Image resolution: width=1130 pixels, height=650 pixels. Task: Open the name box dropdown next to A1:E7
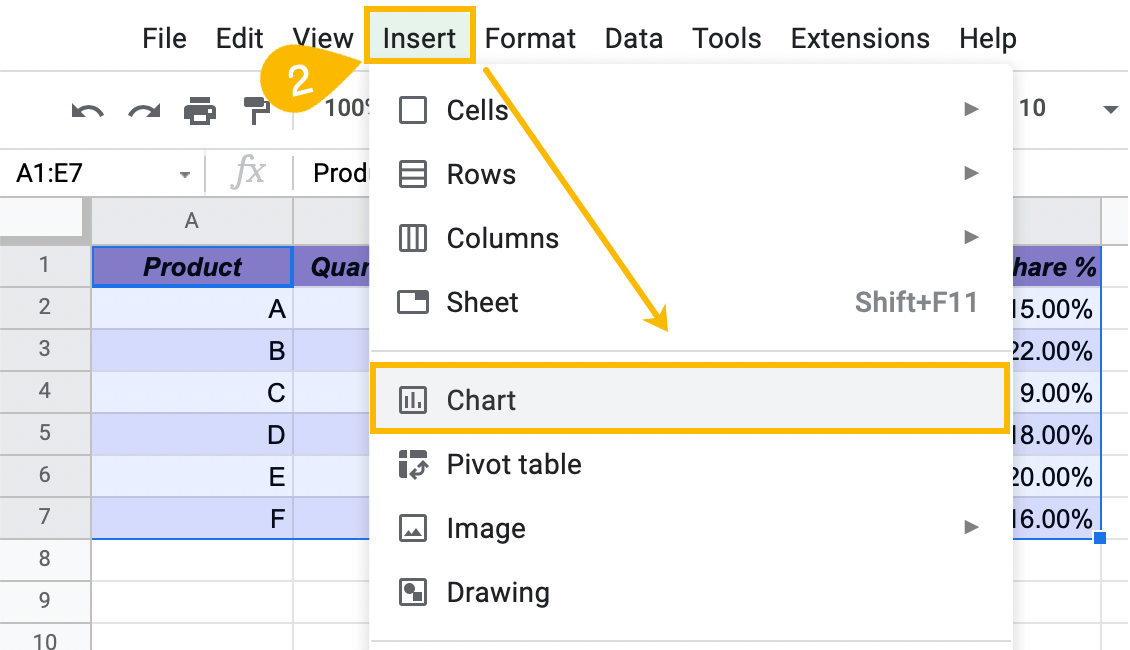(186, 172)
